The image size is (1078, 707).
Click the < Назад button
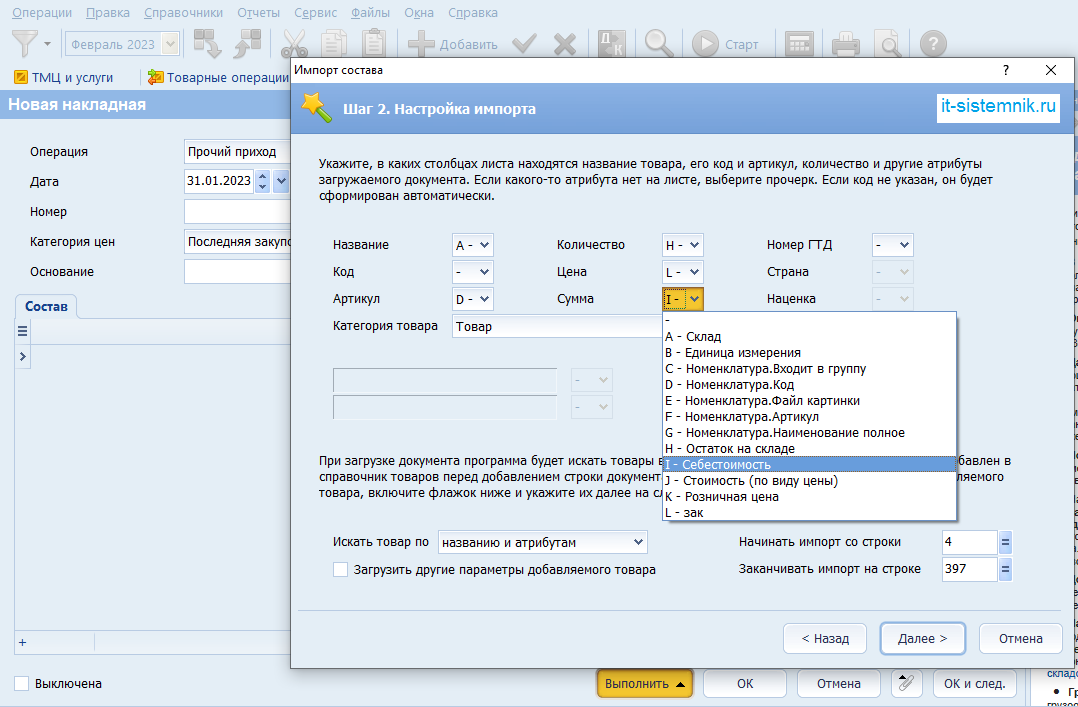click(x=825, y=638)
